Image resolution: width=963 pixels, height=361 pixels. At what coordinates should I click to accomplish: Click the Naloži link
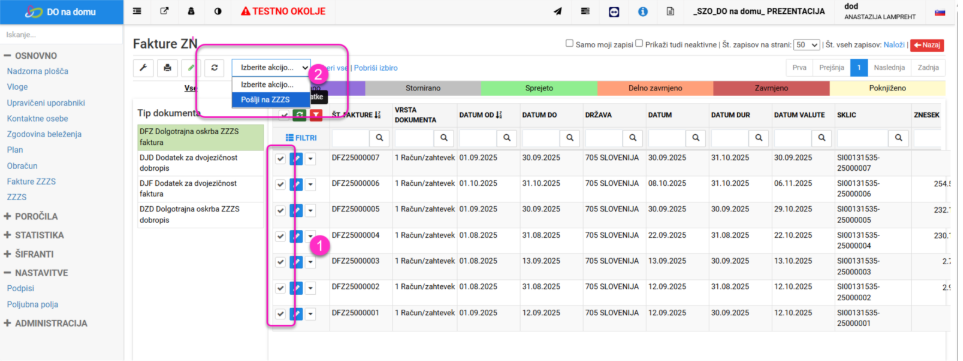893,45
